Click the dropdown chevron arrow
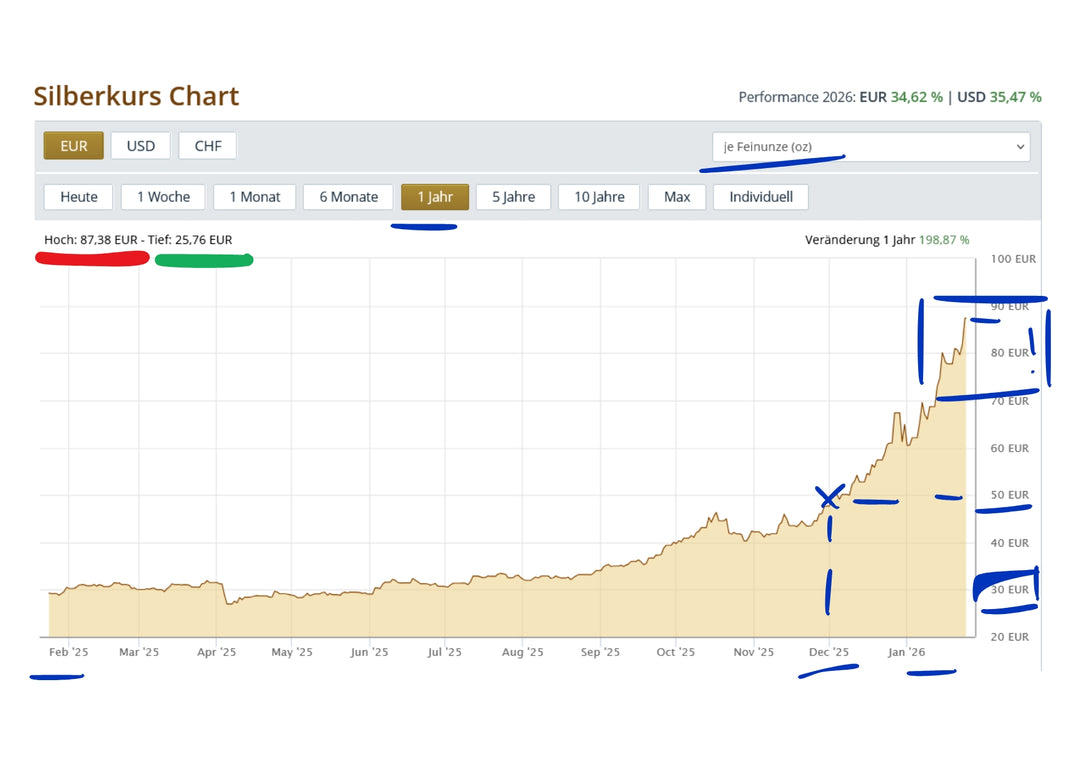The height and width of the screenshot is (766, 1080). point(1020,147)
